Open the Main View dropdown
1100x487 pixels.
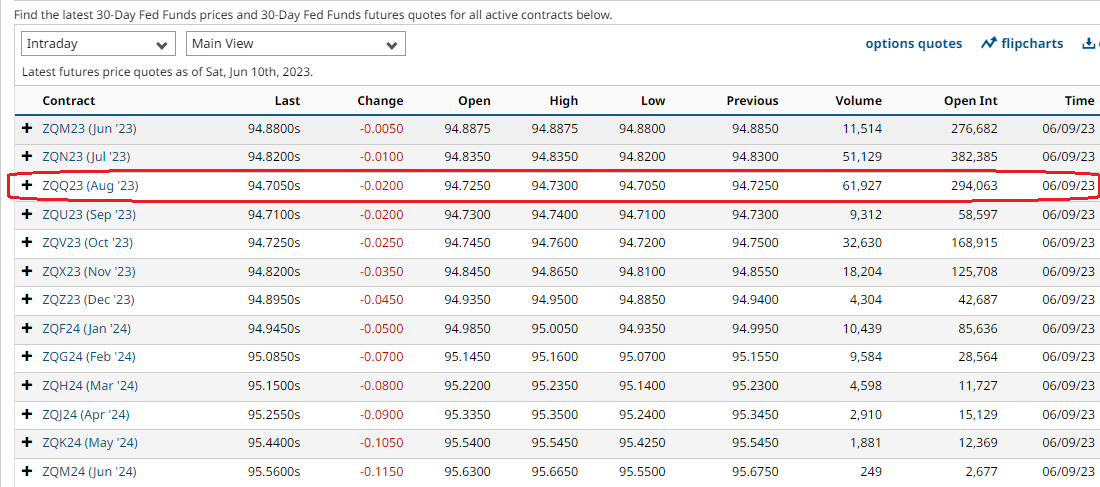(295, 44)
